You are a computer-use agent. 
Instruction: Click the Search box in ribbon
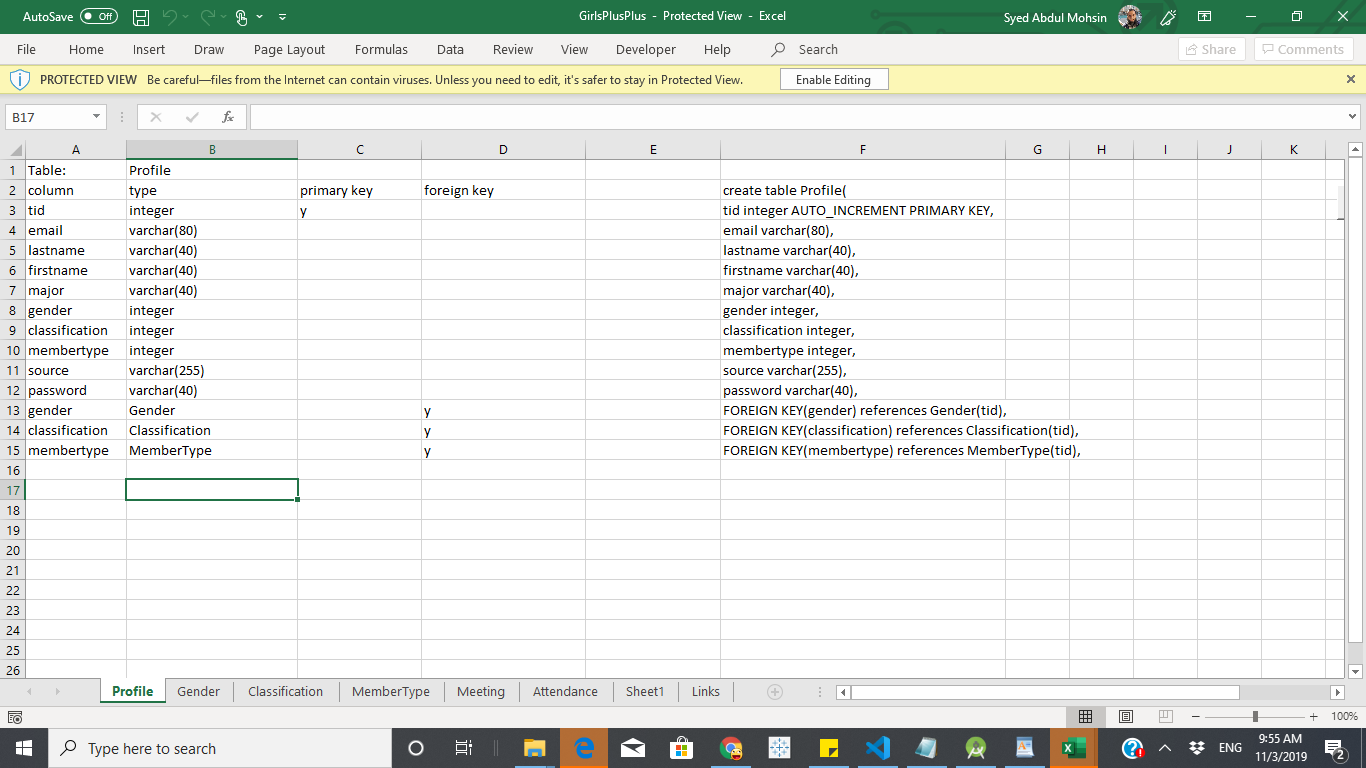tap(806, 49)
